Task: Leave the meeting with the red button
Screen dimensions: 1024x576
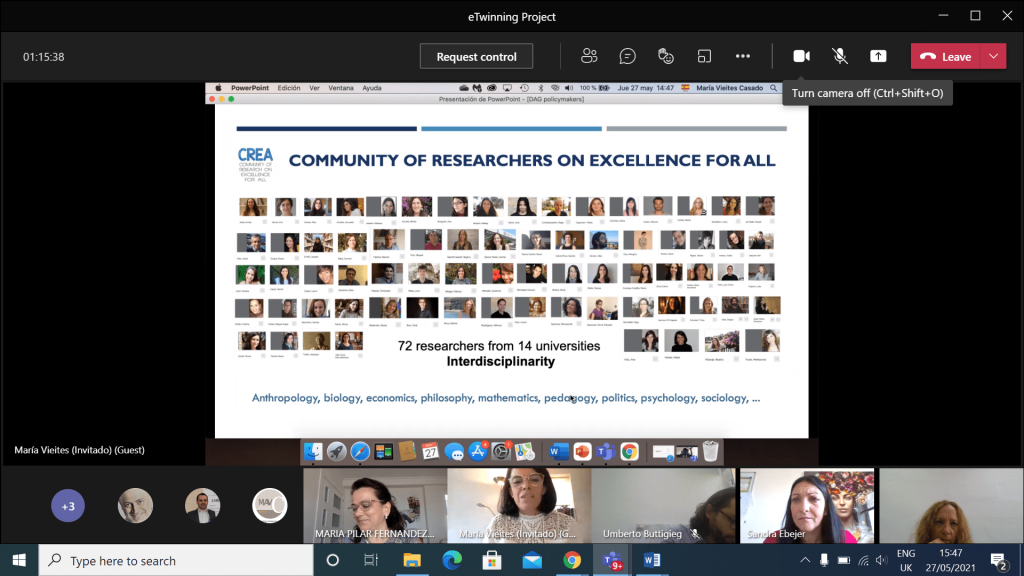Action: [945, 56]
